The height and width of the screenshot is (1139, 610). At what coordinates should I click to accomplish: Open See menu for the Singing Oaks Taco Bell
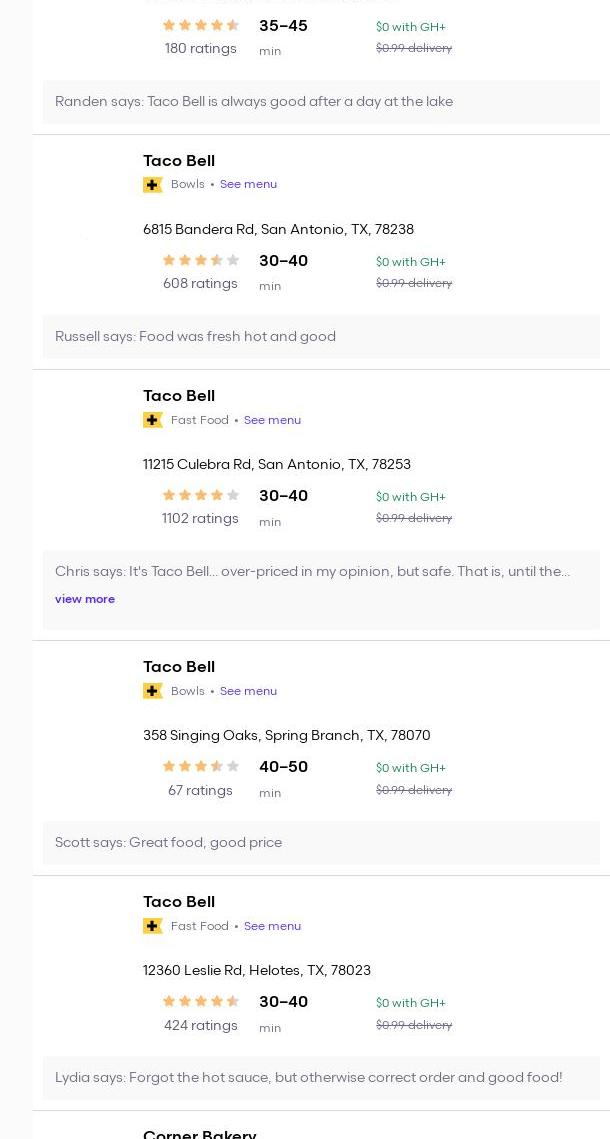coord(248,691)
